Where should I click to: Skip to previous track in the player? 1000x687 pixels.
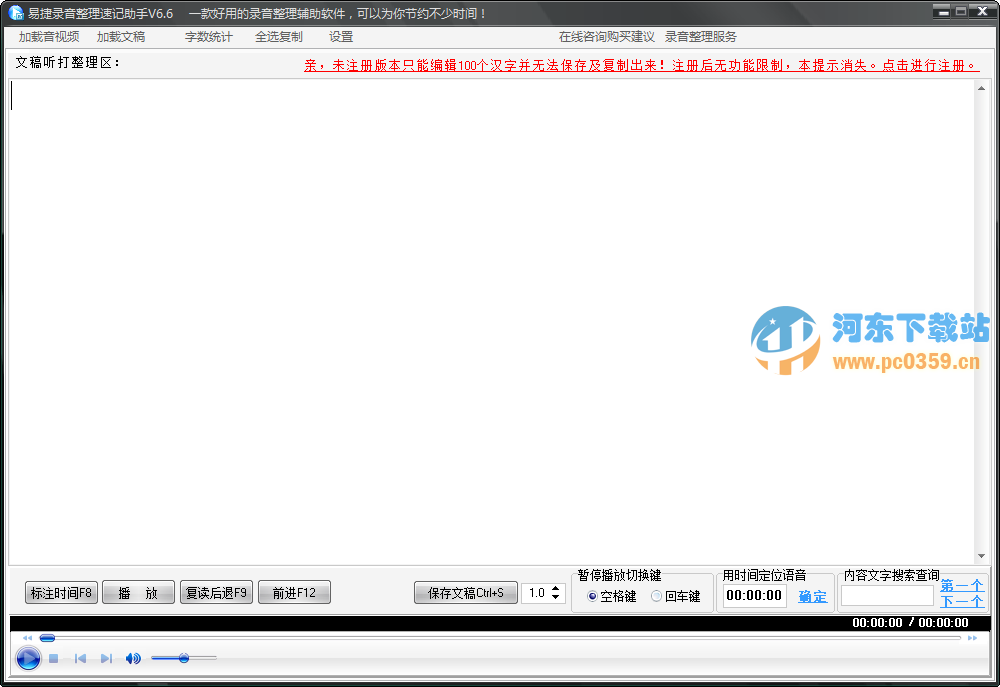click(80, 658)
